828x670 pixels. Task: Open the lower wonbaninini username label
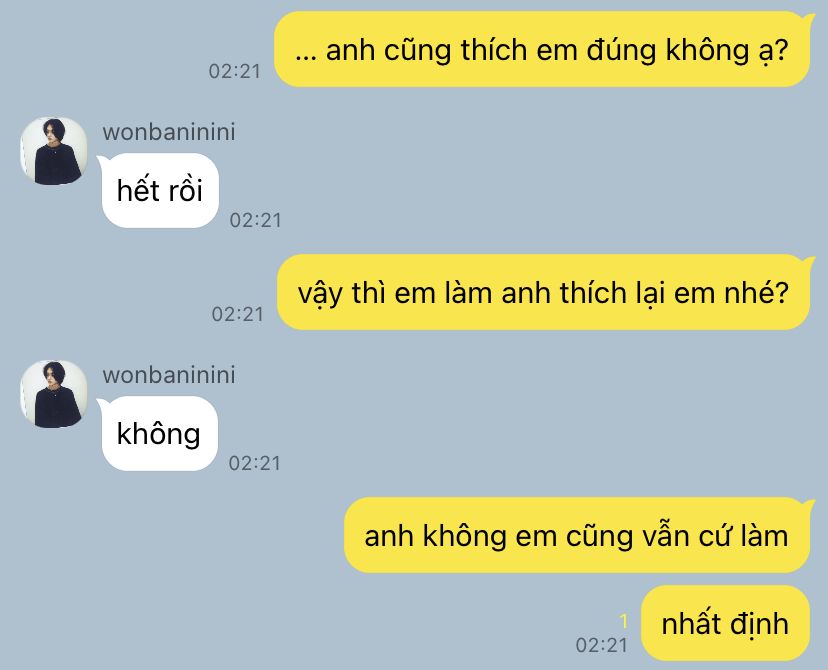[169, 375]
